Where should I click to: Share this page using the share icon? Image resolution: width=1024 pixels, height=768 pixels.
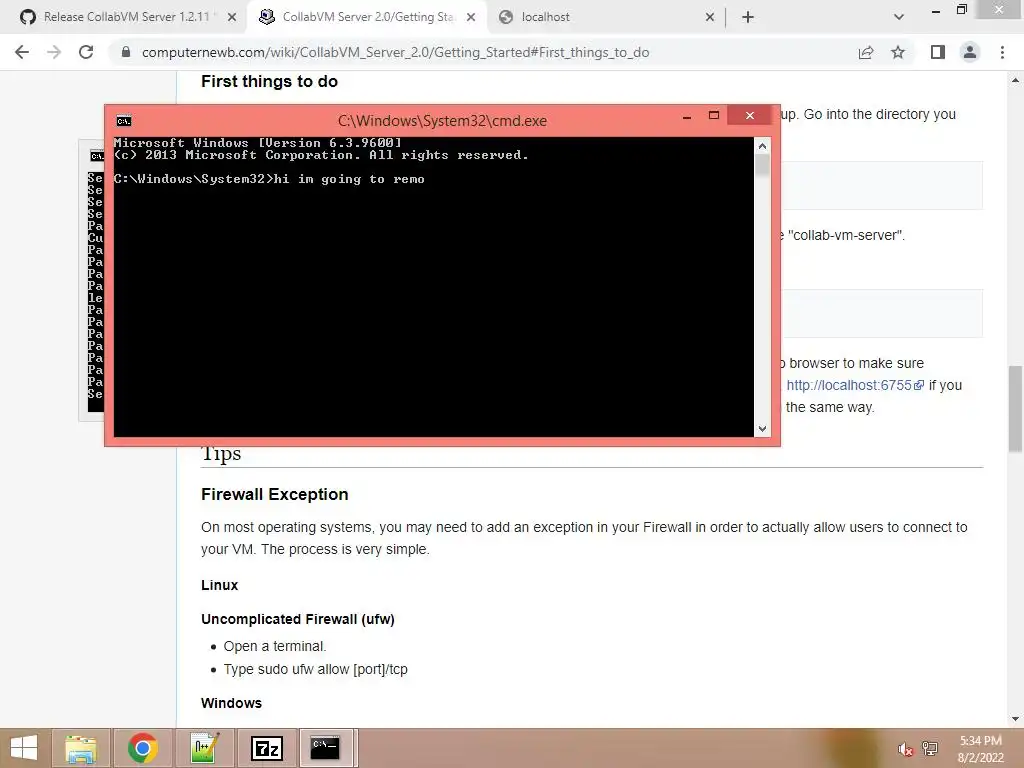866,52
